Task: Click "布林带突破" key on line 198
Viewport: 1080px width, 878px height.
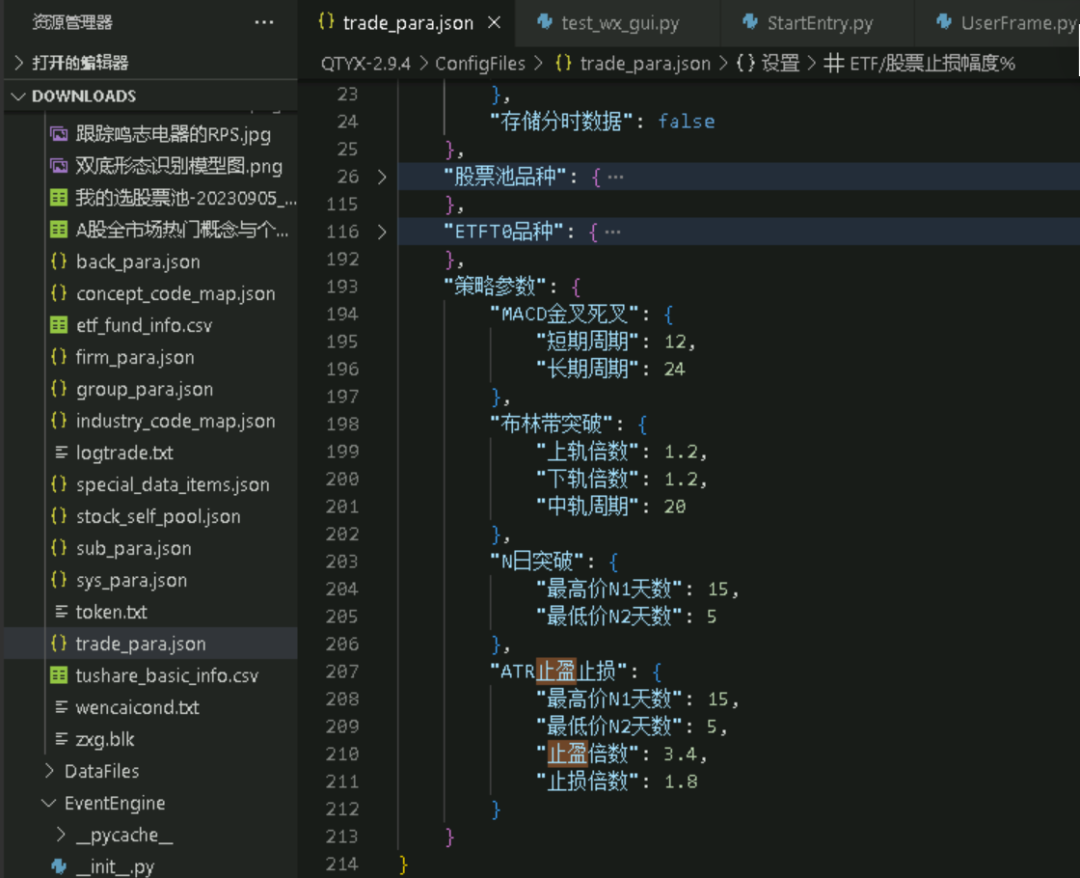Action: pyautogui.click(x=552, y=424)
